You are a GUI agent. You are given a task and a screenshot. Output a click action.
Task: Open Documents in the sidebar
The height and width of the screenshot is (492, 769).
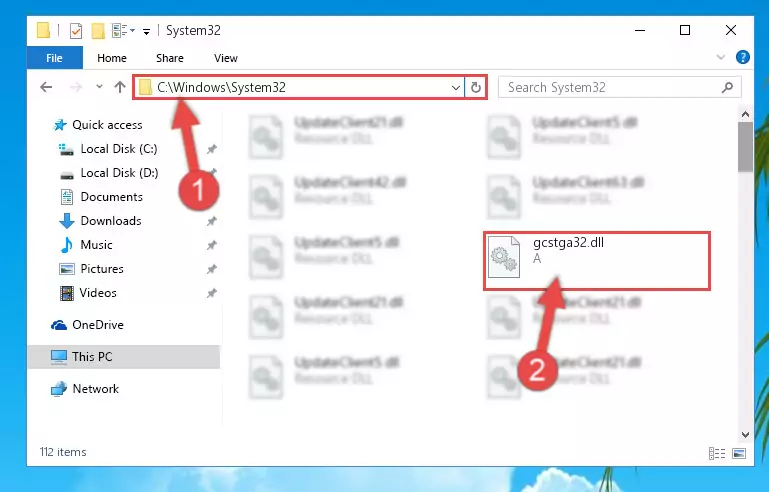click(x=111, y=197)
